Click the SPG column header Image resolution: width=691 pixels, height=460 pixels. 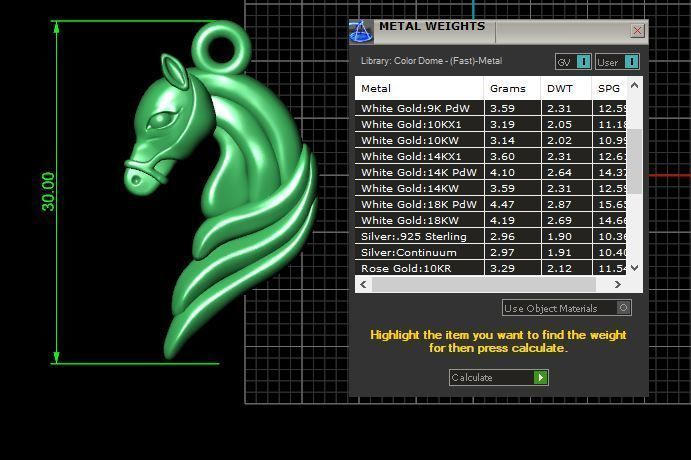pos(609,89)
